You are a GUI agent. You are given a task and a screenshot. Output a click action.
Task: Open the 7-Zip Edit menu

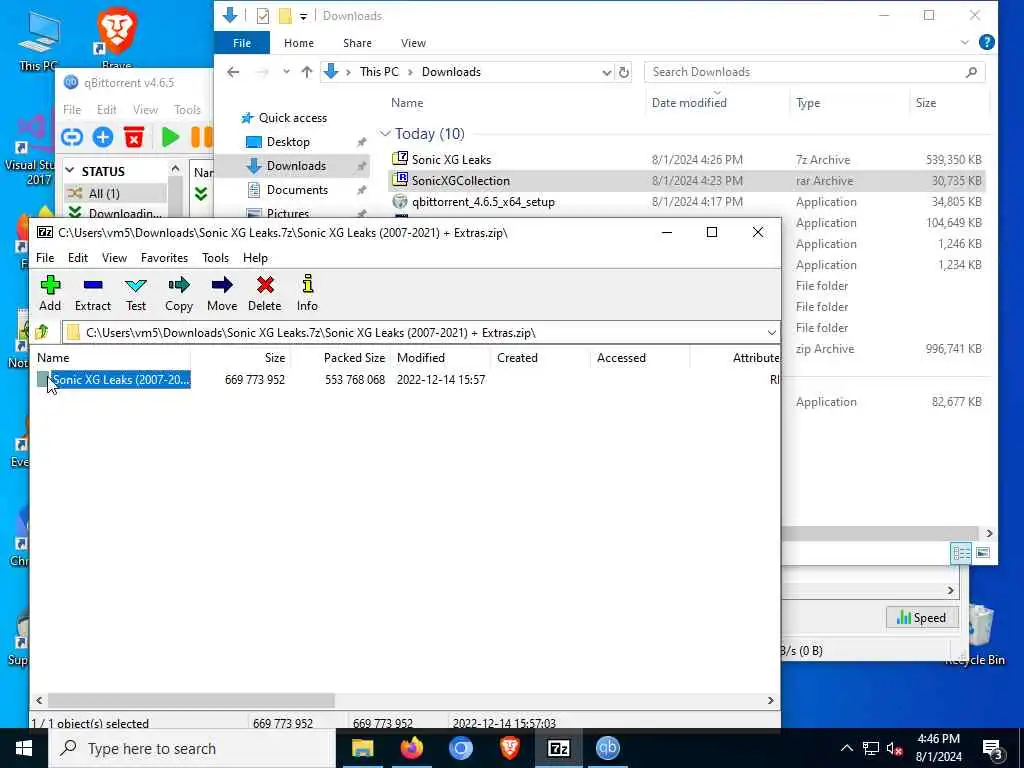tap(78, 258)
